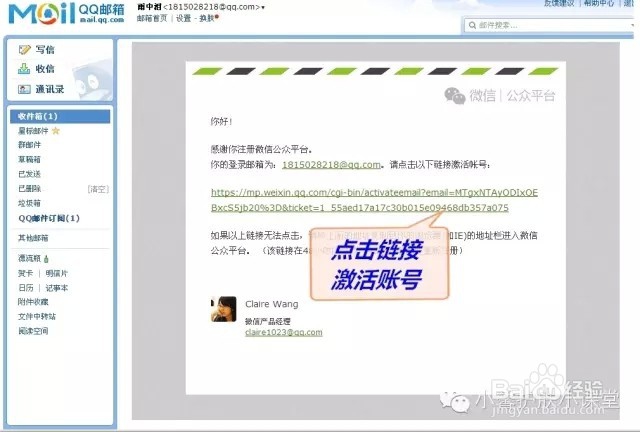Click the claire1023@qq.com email link
The width and height of the screenshot is (640, 432).
pos(284,332)
